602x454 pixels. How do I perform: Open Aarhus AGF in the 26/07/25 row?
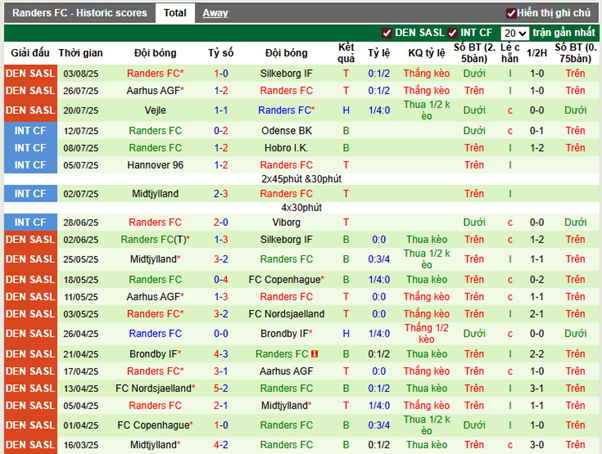pos(155,91)
